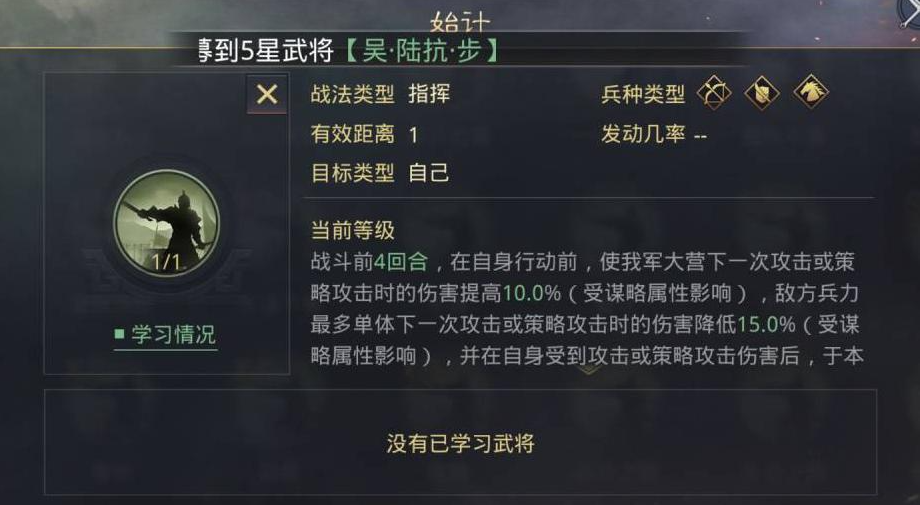Tap the 没有已学习武将 empty list area

[x=461, y=443]
